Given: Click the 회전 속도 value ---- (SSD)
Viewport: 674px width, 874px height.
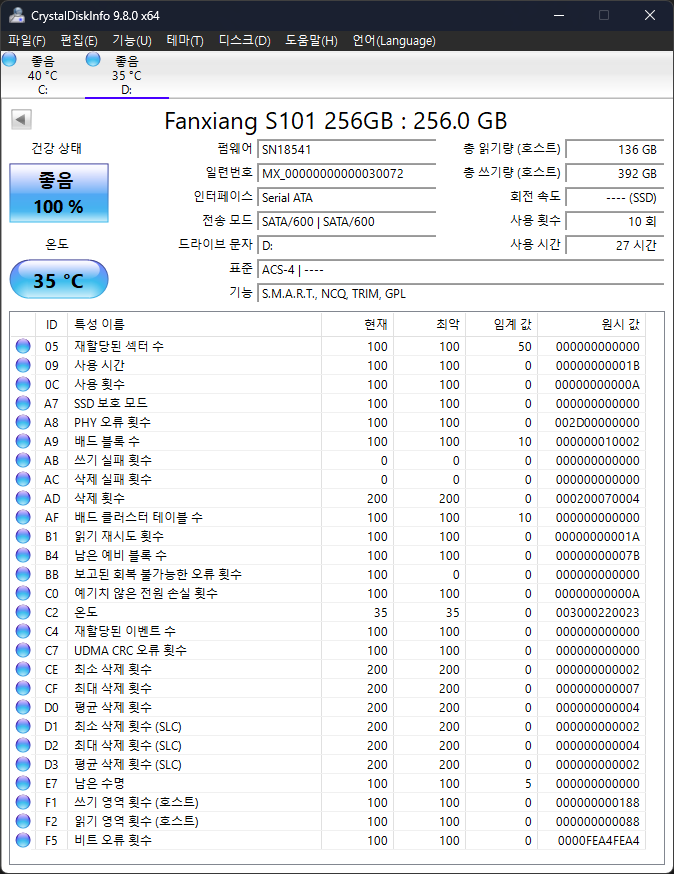Looking at the screenshot, I should coord(615,197).
